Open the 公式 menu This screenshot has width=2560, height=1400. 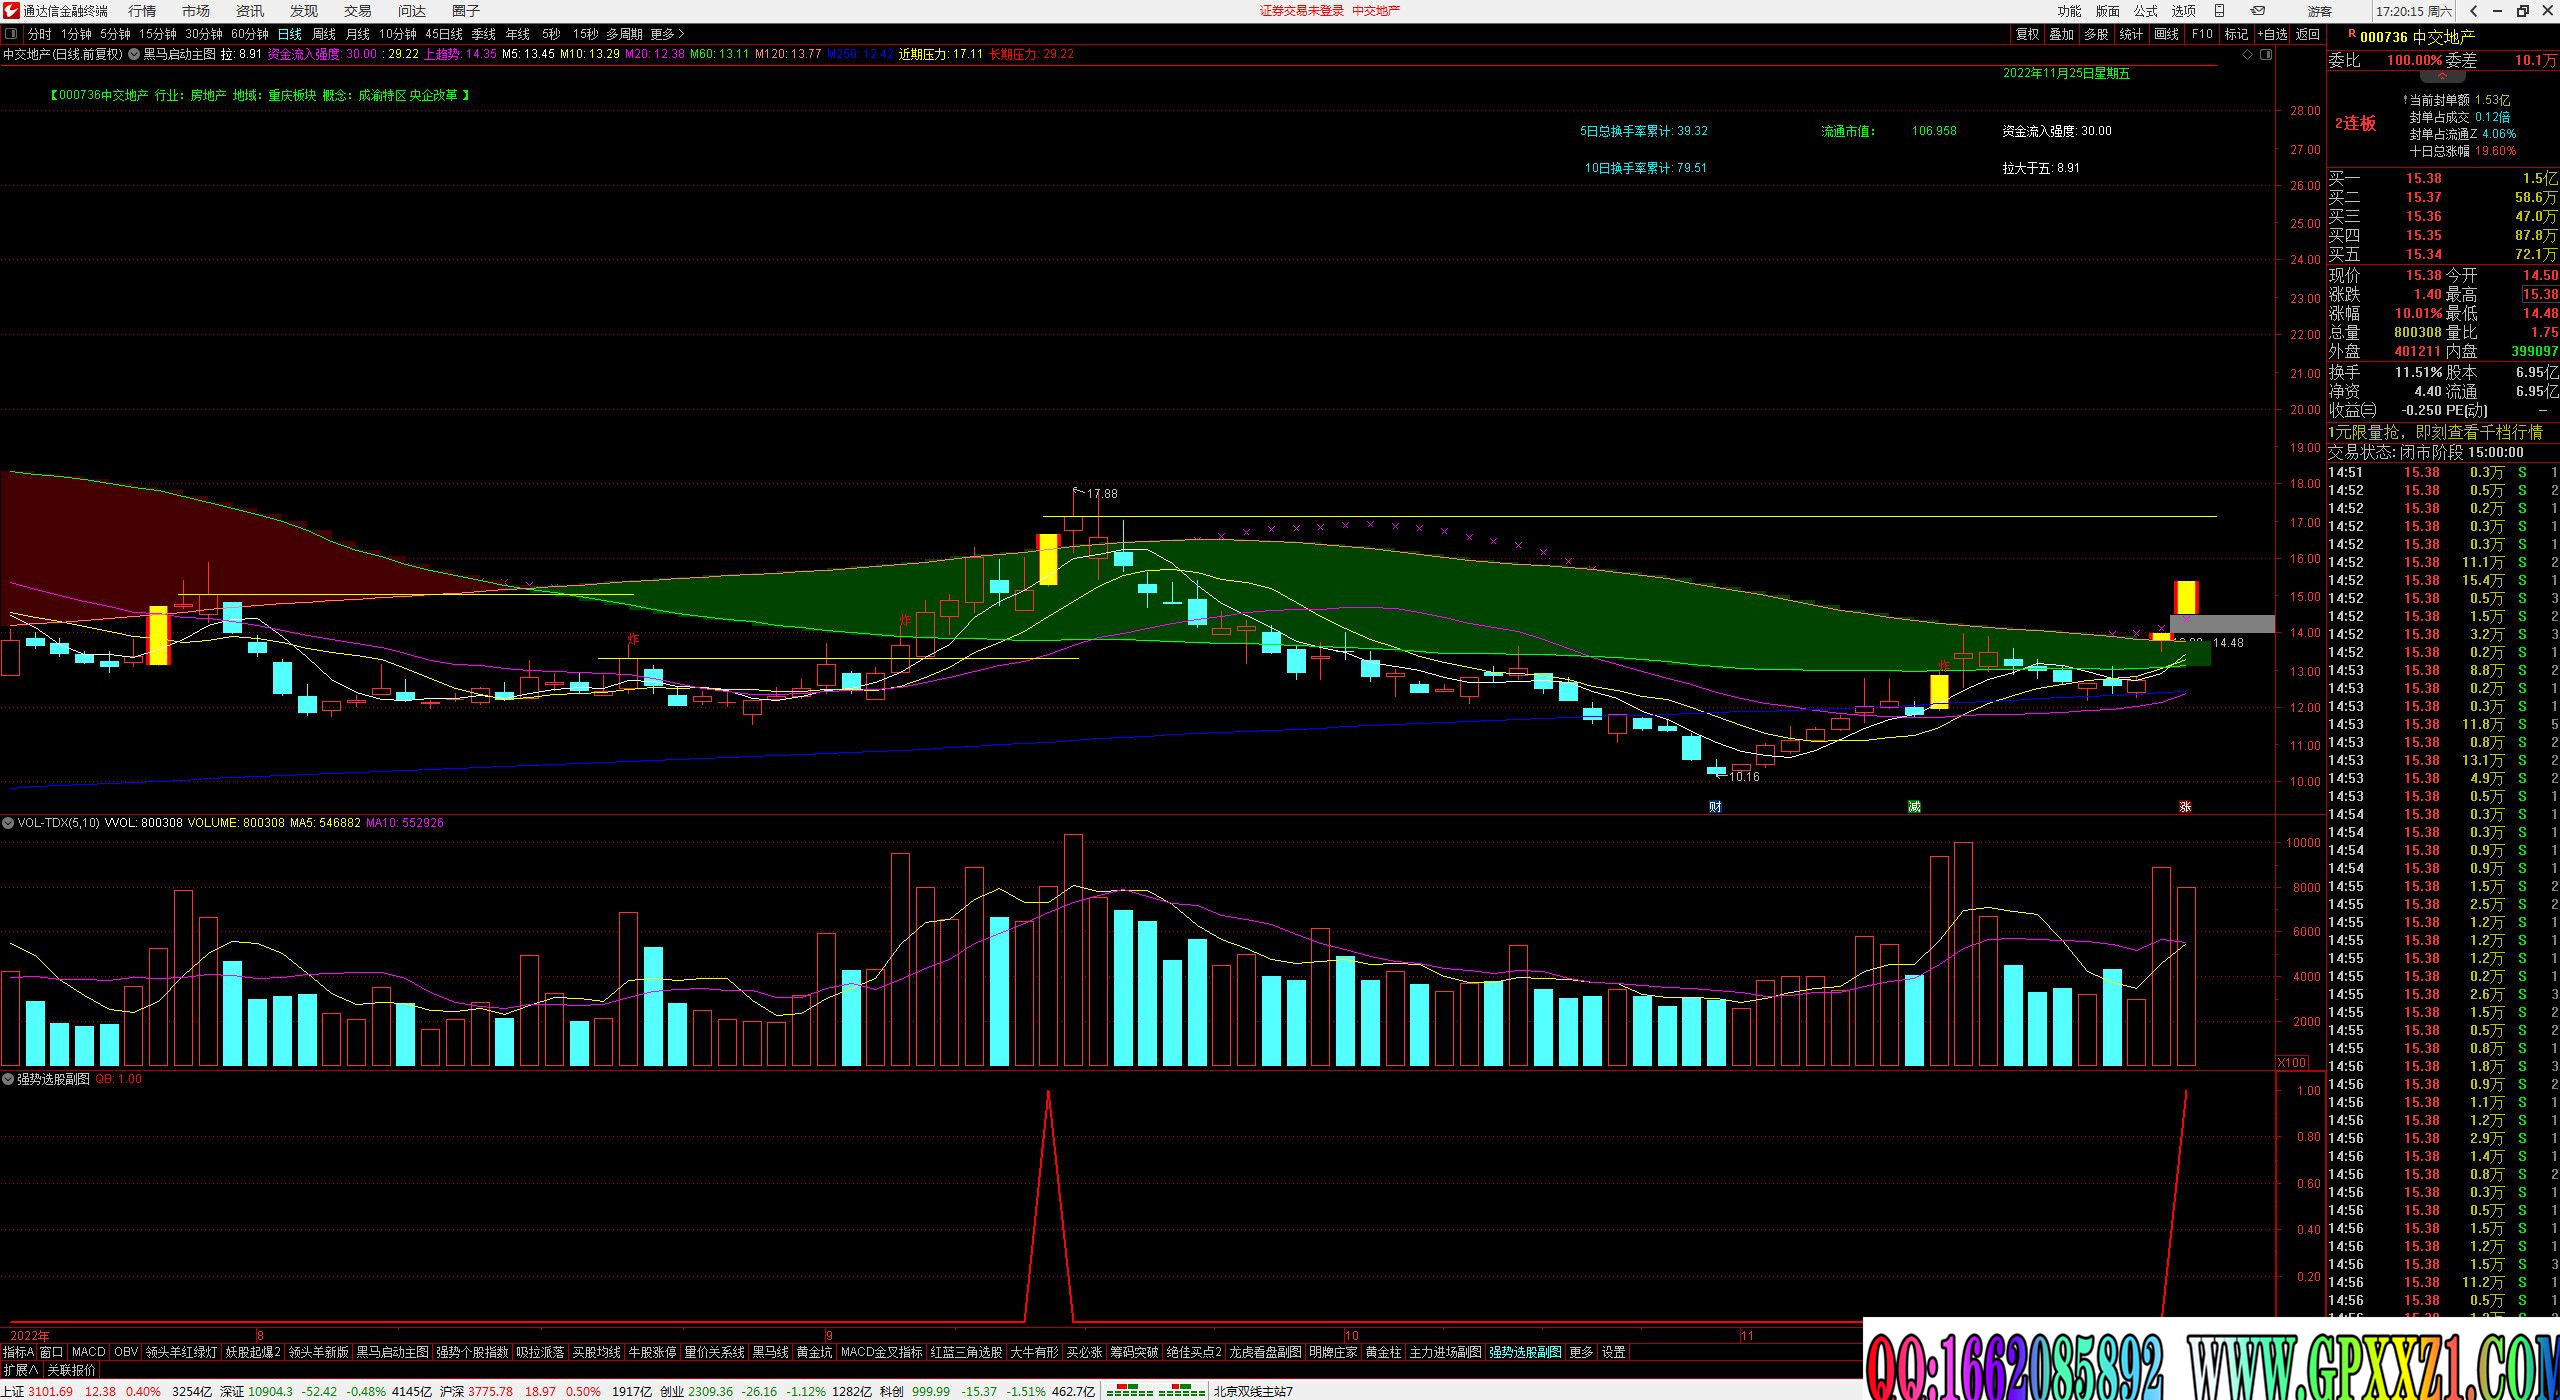click(2146, 11)
